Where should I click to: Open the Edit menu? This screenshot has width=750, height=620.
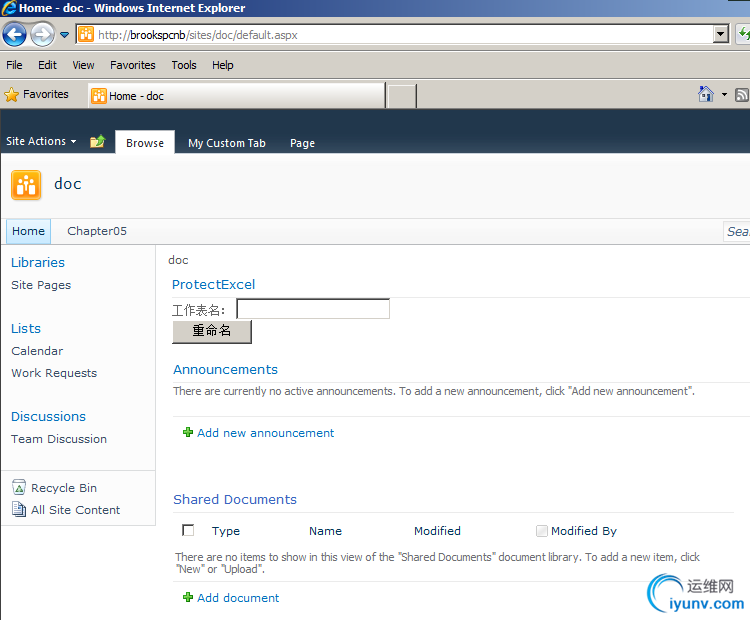click(47, 65)
